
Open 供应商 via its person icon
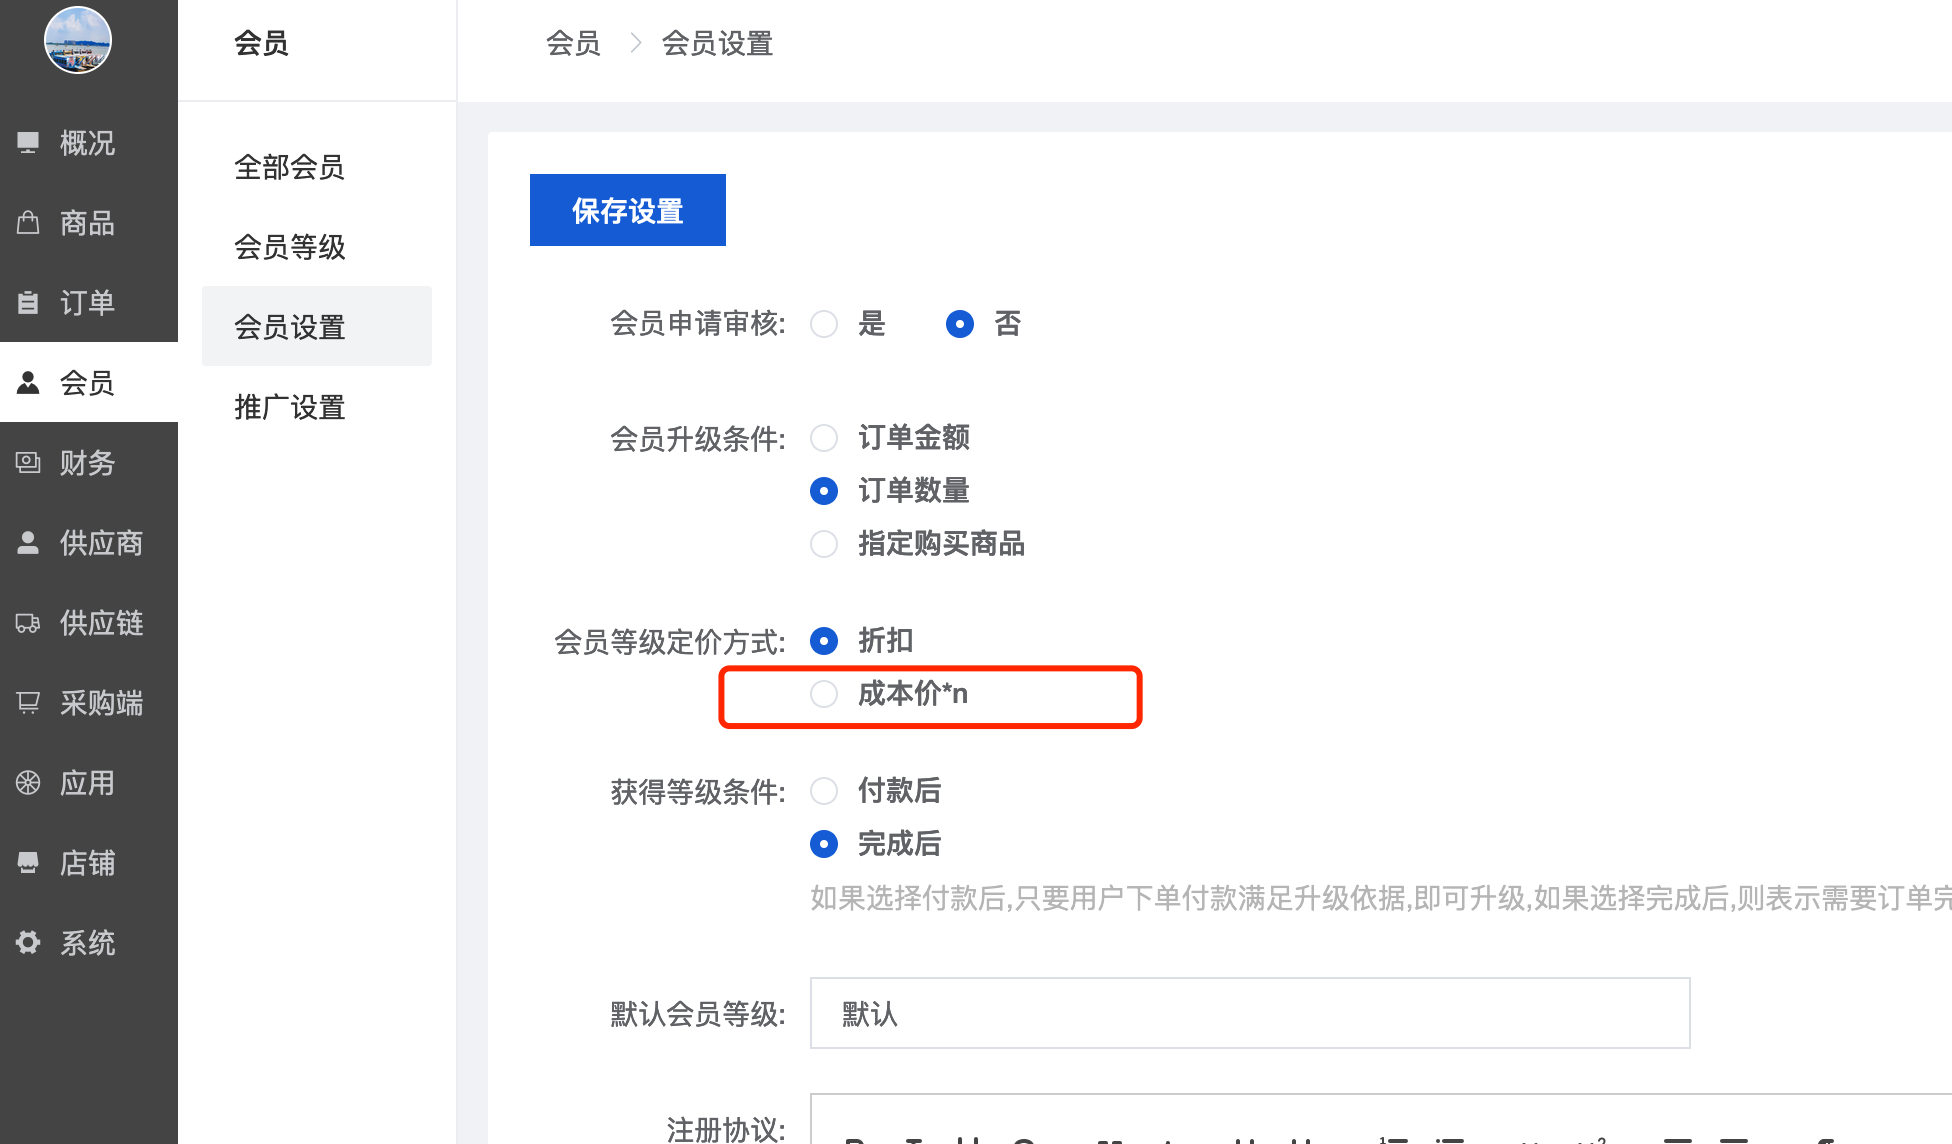point(28,543)
